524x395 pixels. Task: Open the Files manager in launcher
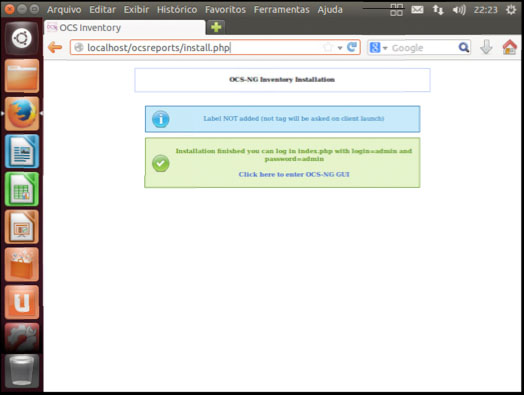22,76
